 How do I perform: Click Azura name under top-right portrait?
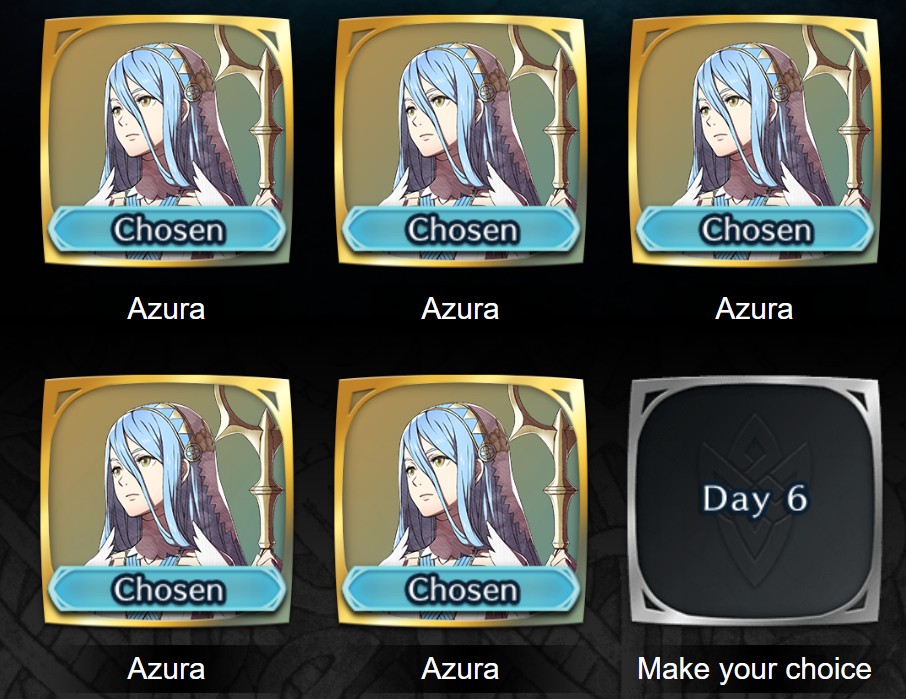(755, 308)
